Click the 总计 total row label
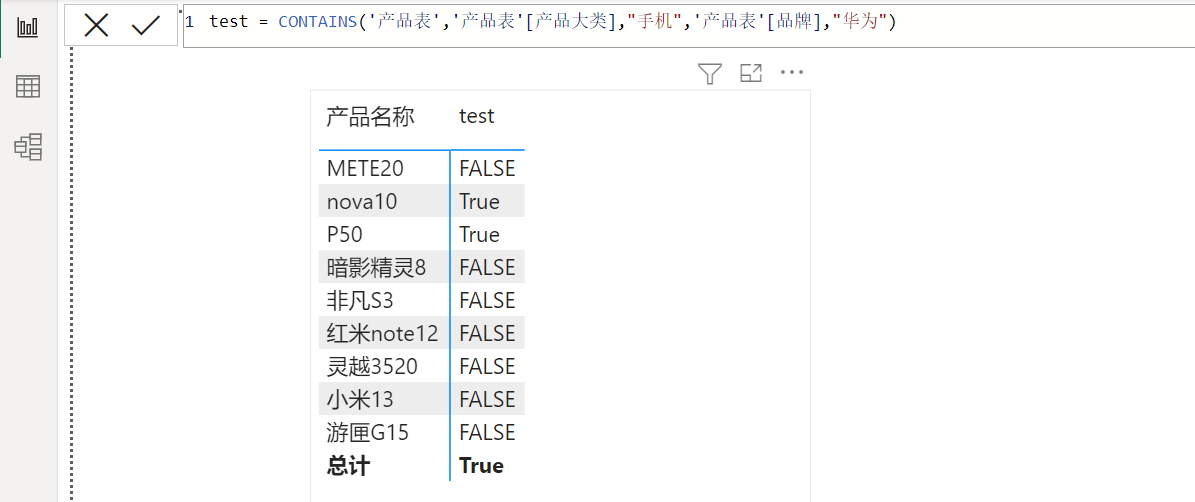Screen dimensions: 1195x502 (348, 465)
